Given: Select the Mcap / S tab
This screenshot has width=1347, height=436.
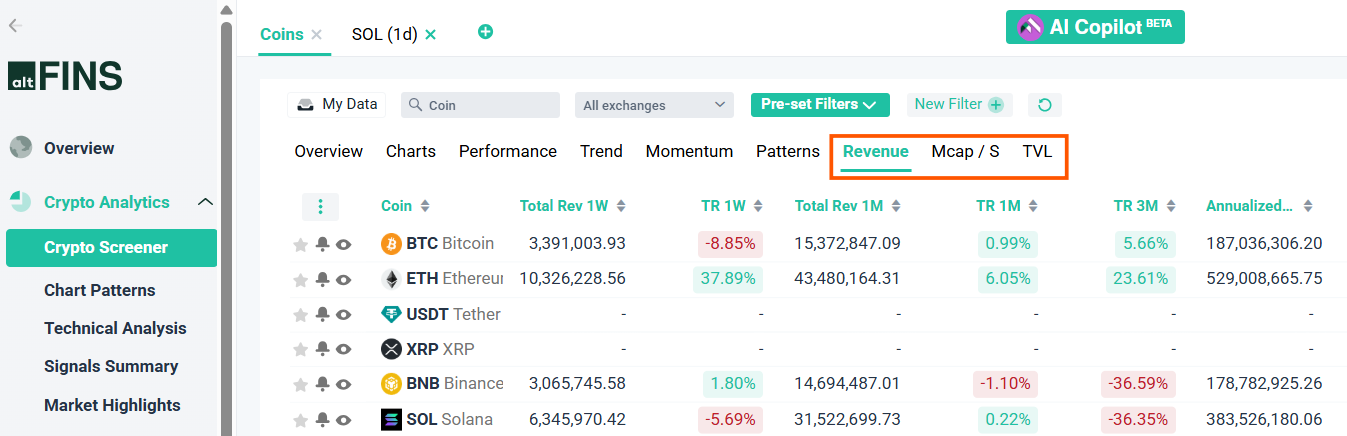Looking at the screenshot, I should (965, 152).
